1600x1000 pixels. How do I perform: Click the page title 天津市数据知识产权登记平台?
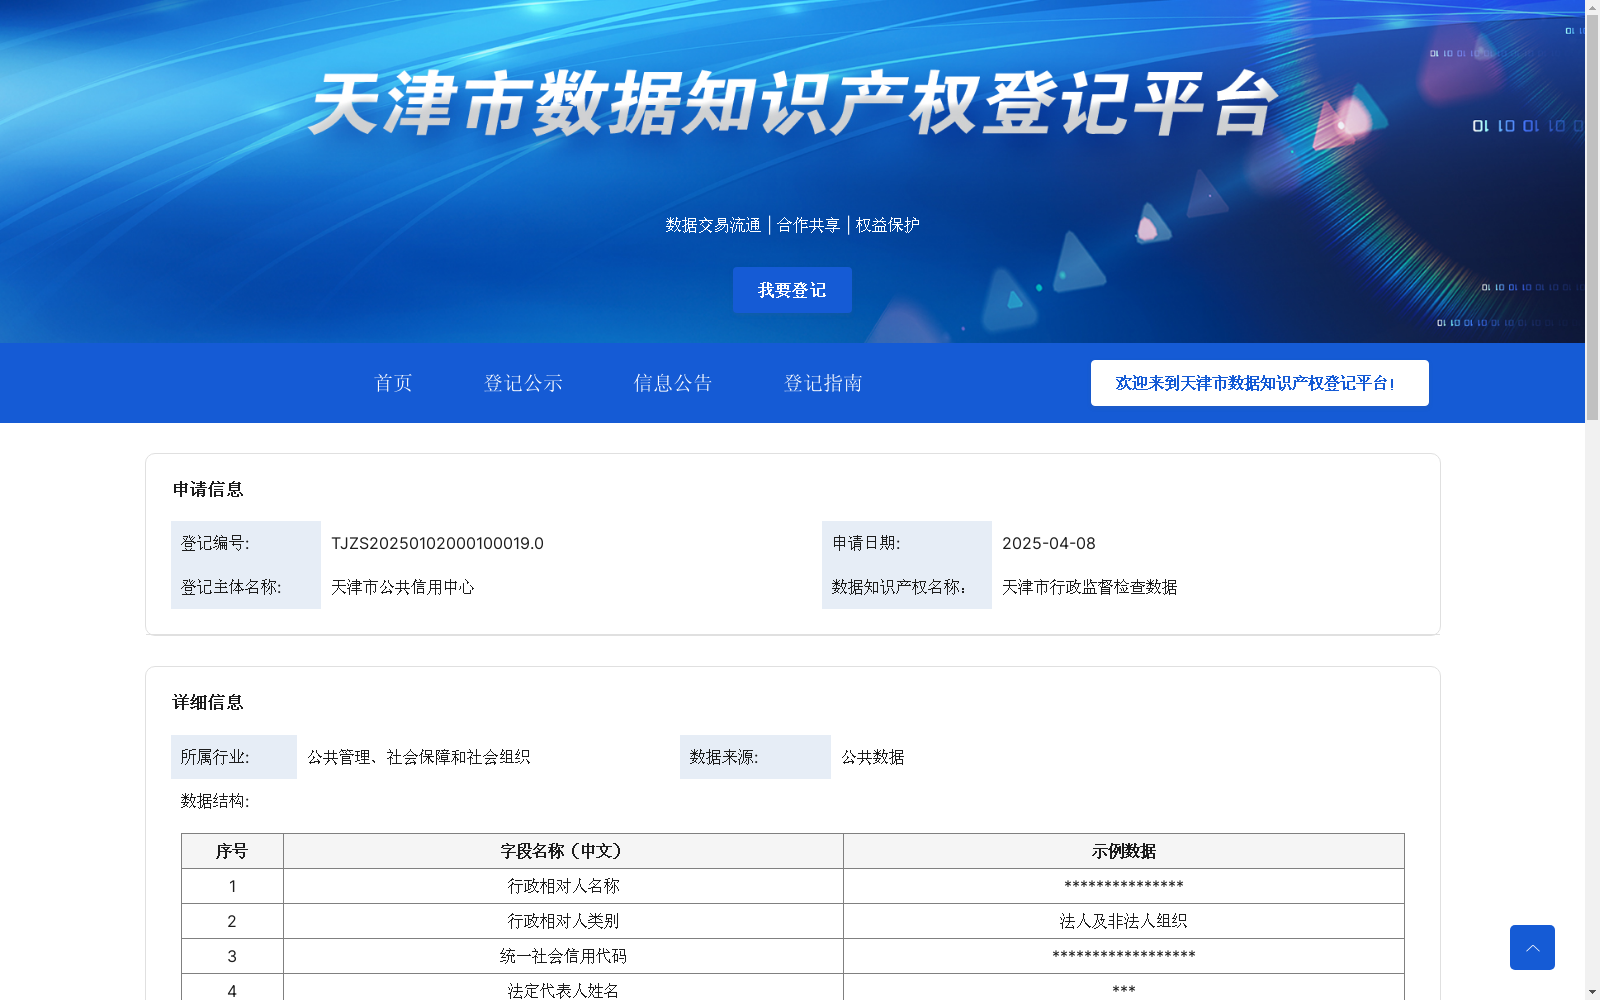793,103
